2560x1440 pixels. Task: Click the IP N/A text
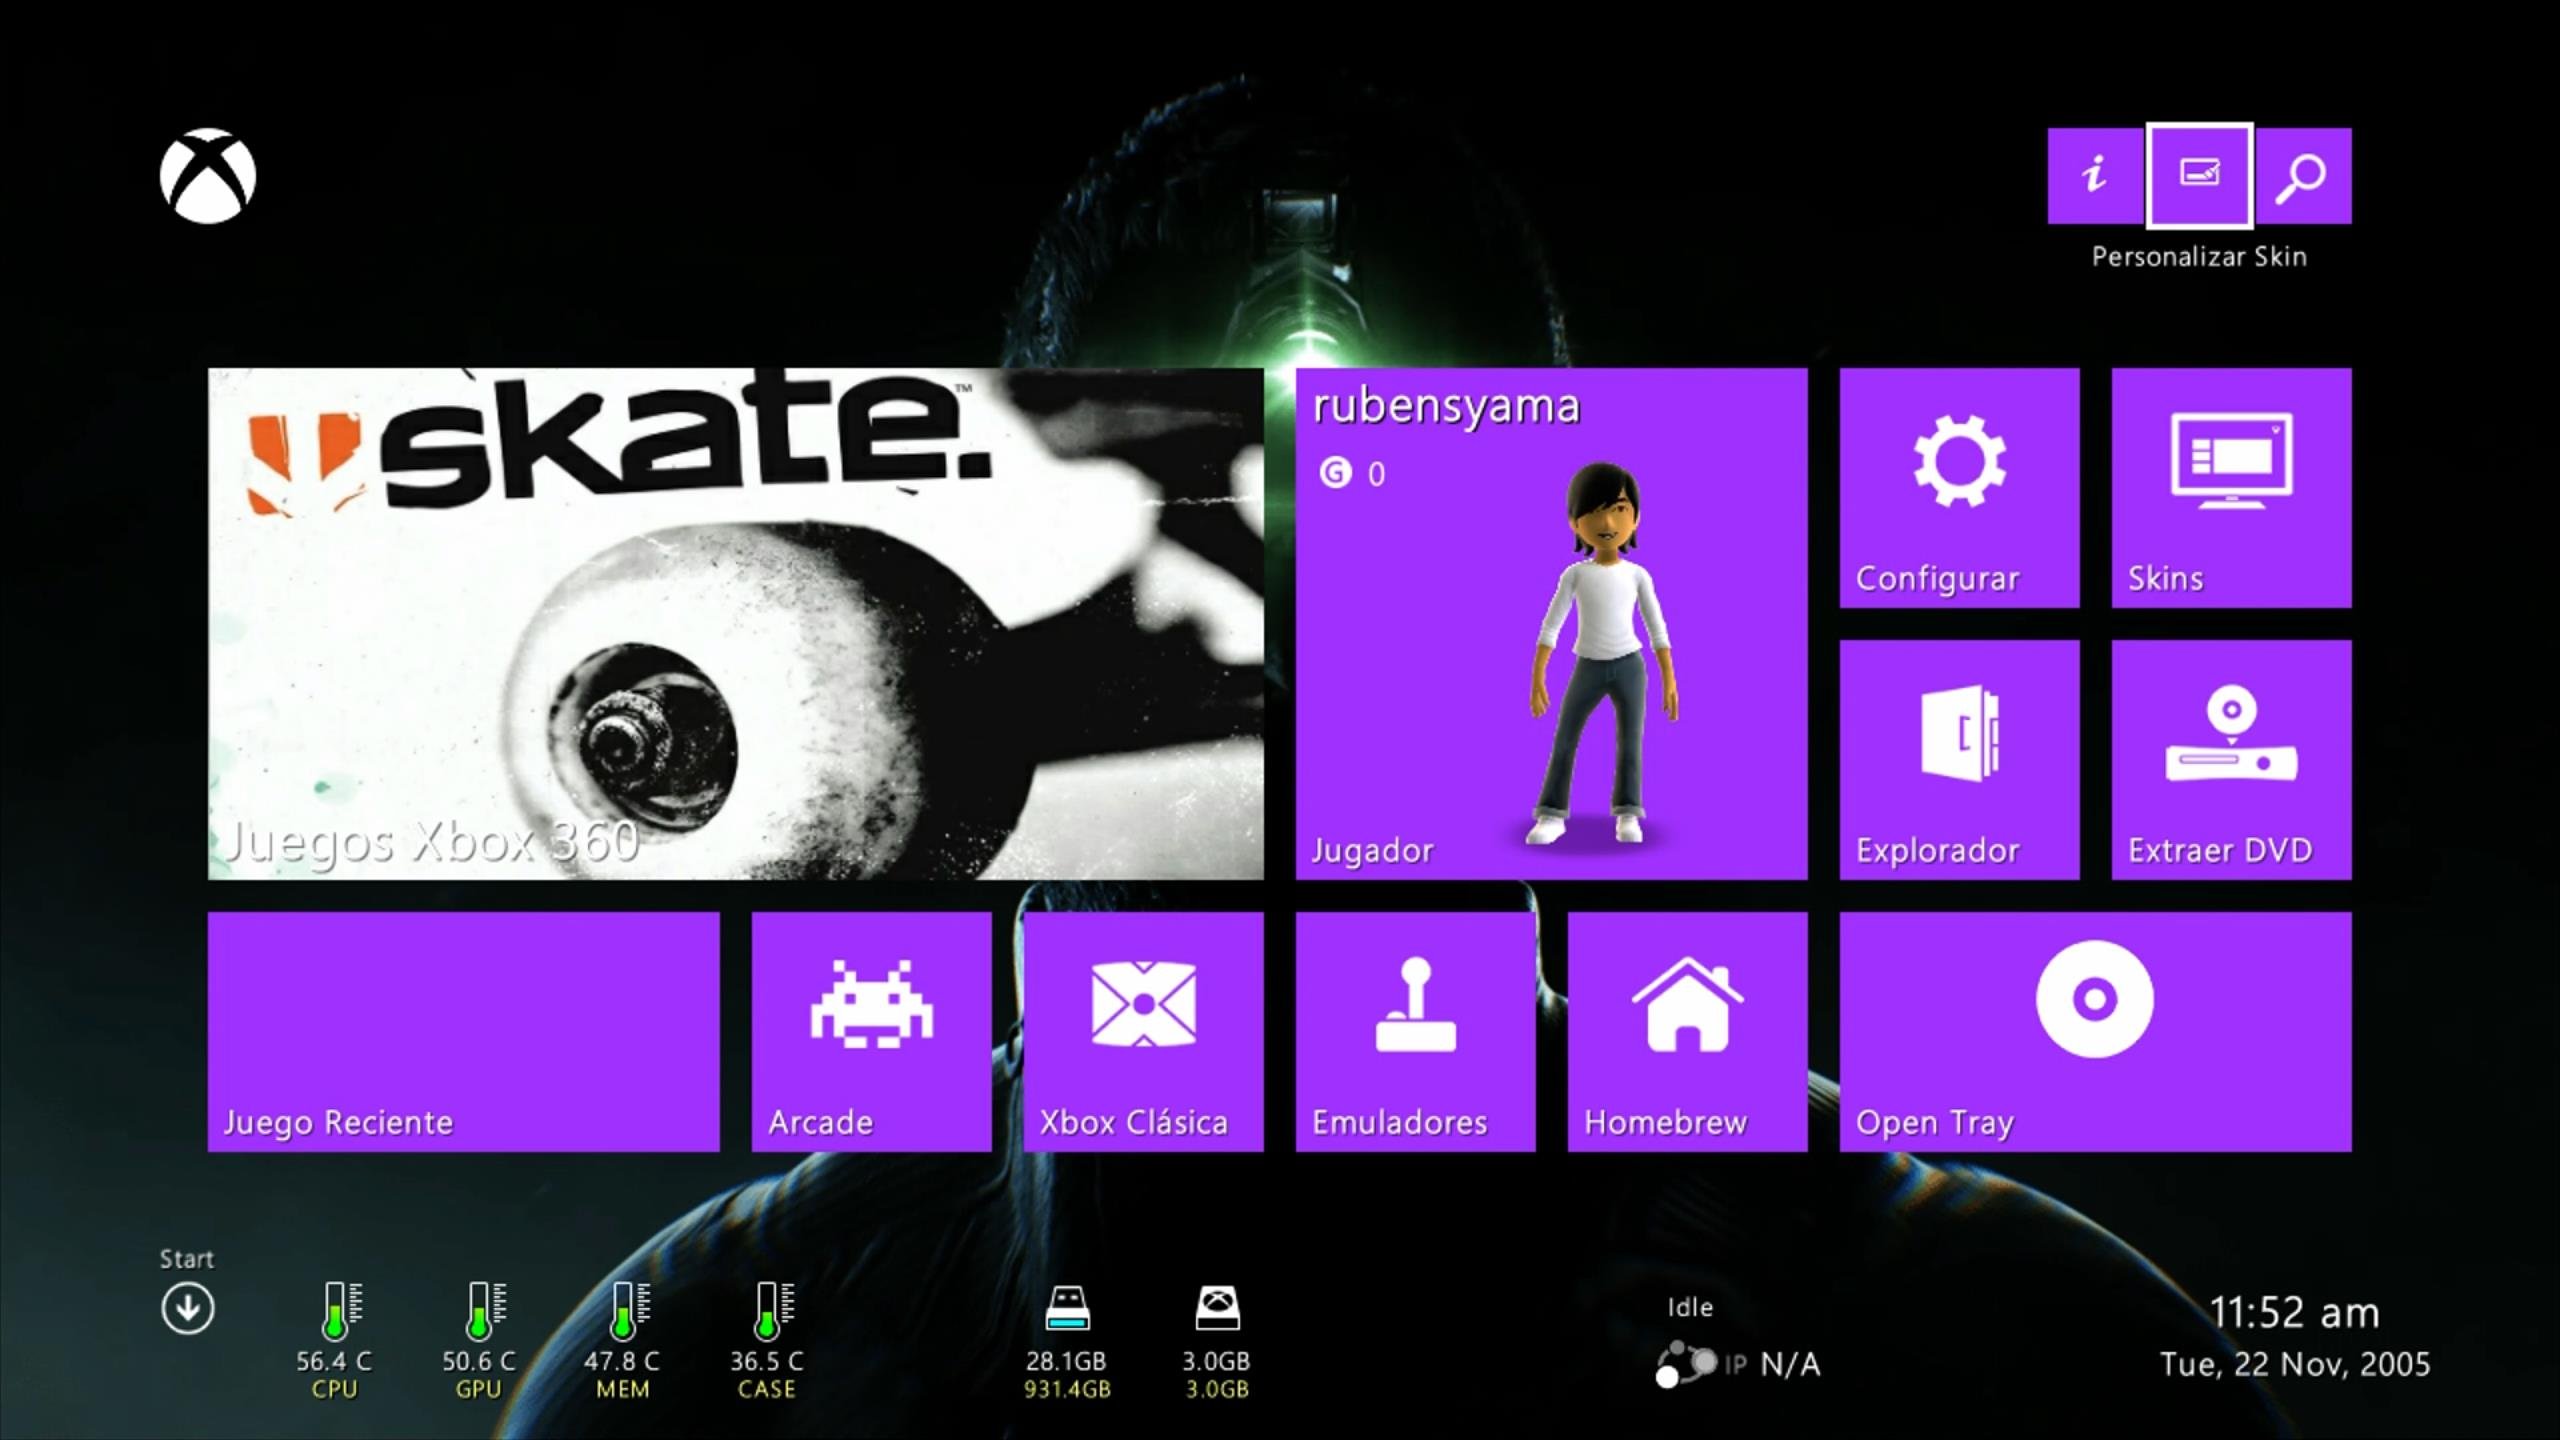(x=1773, y=1364)
